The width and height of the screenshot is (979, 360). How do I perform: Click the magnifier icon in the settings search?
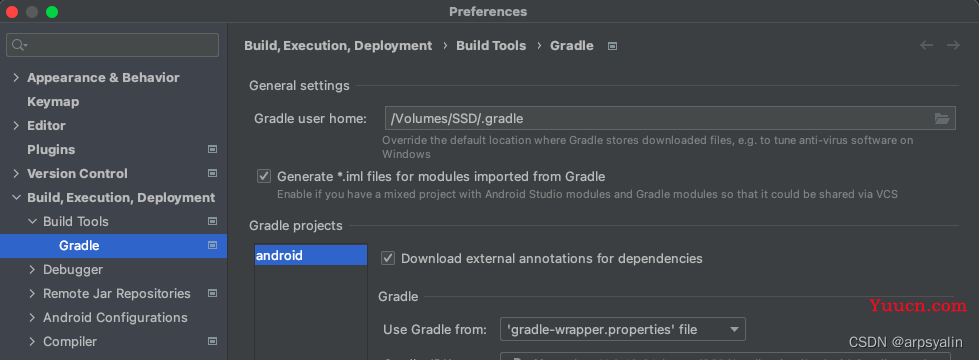pos(19,45)
